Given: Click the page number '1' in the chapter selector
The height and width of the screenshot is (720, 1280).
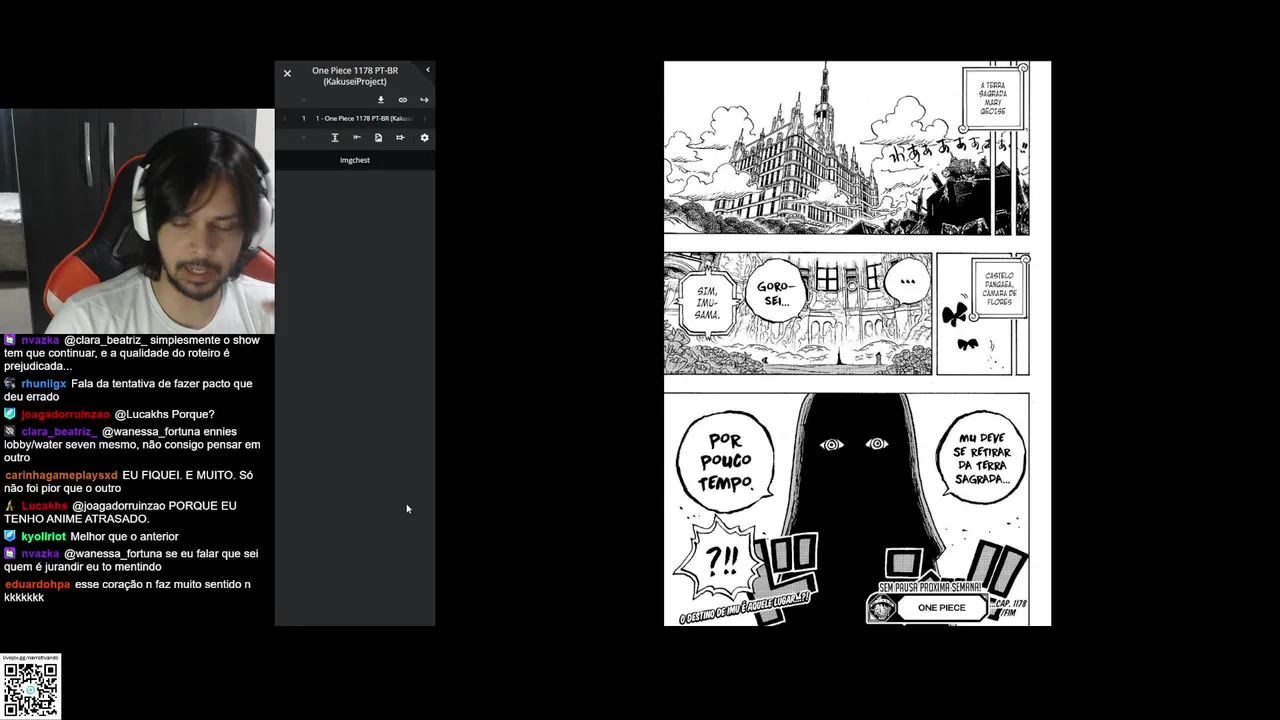Looking at the screenshot, I should 304,119.
